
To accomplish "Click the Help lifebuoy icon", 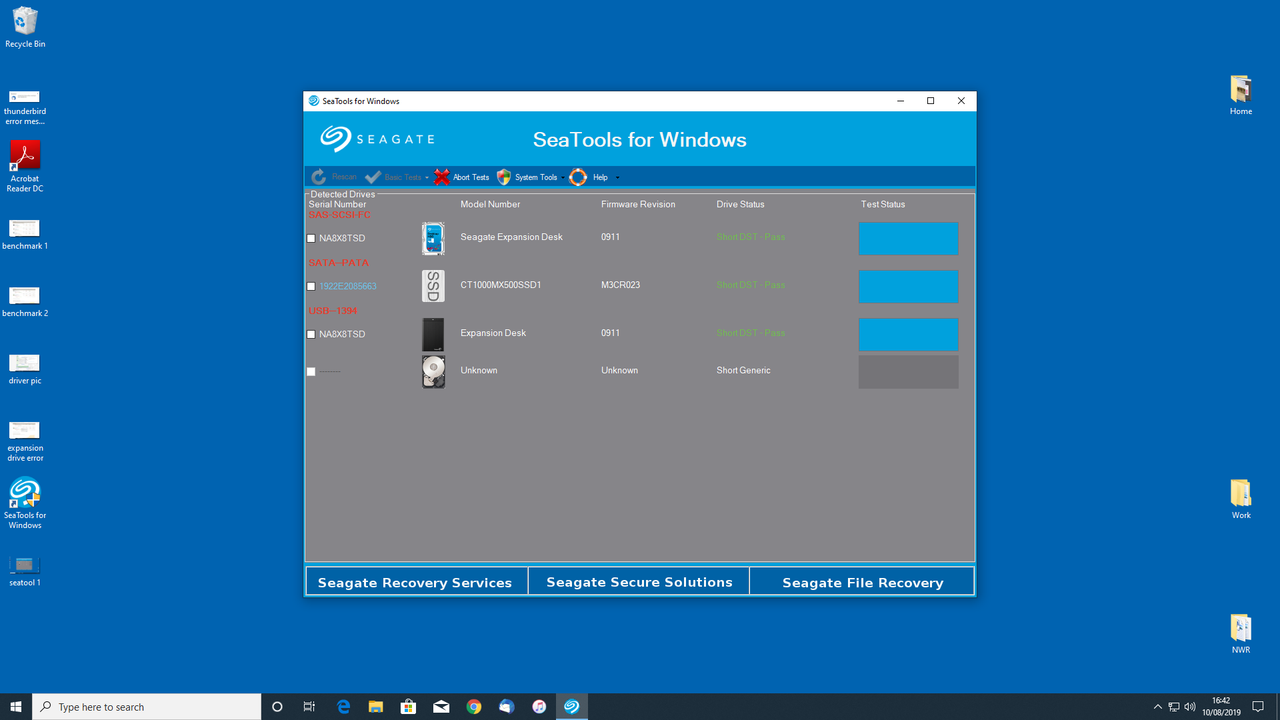I will click(x=578, y=177).
